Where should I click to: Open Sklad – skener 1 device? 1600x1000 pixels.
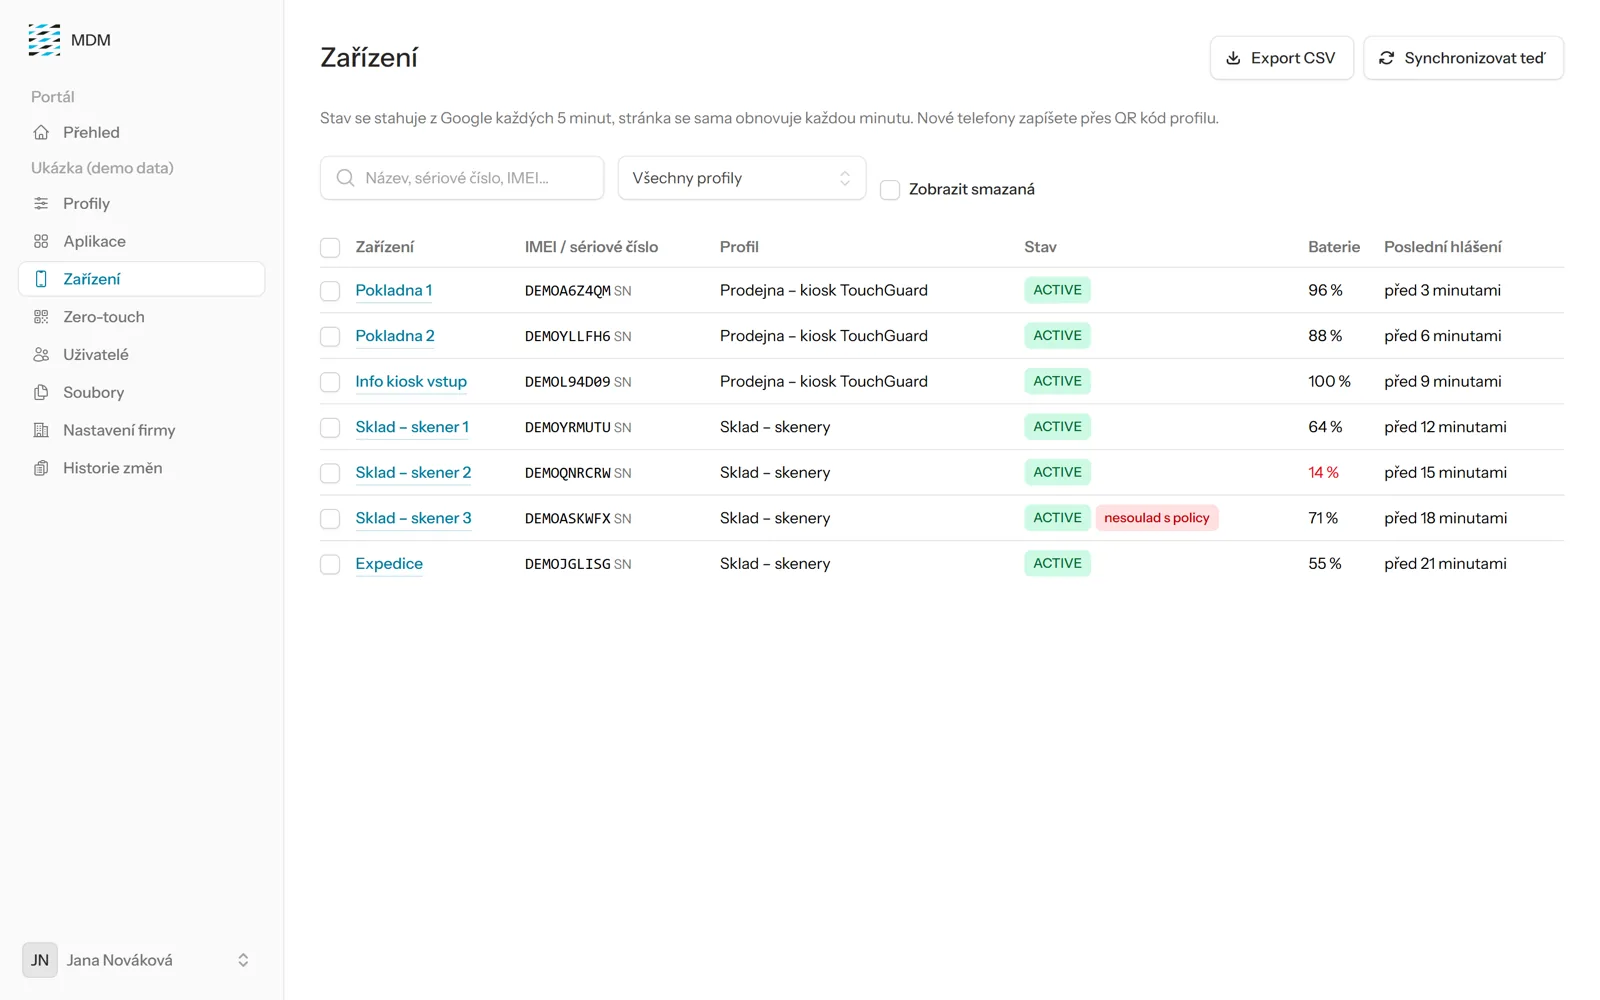click(412, 427)
